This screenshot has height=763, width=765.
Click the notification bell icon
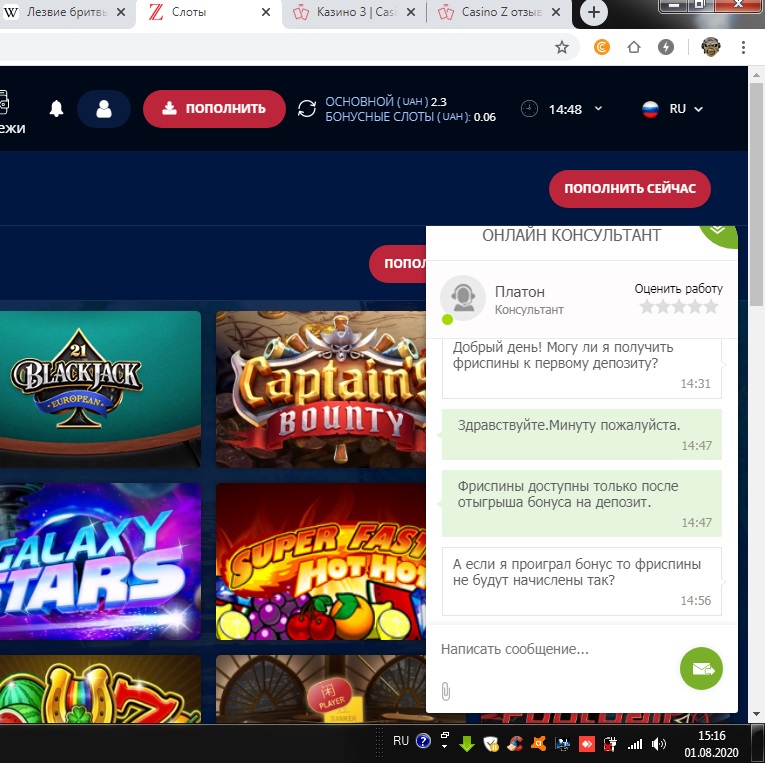point(57,108)
